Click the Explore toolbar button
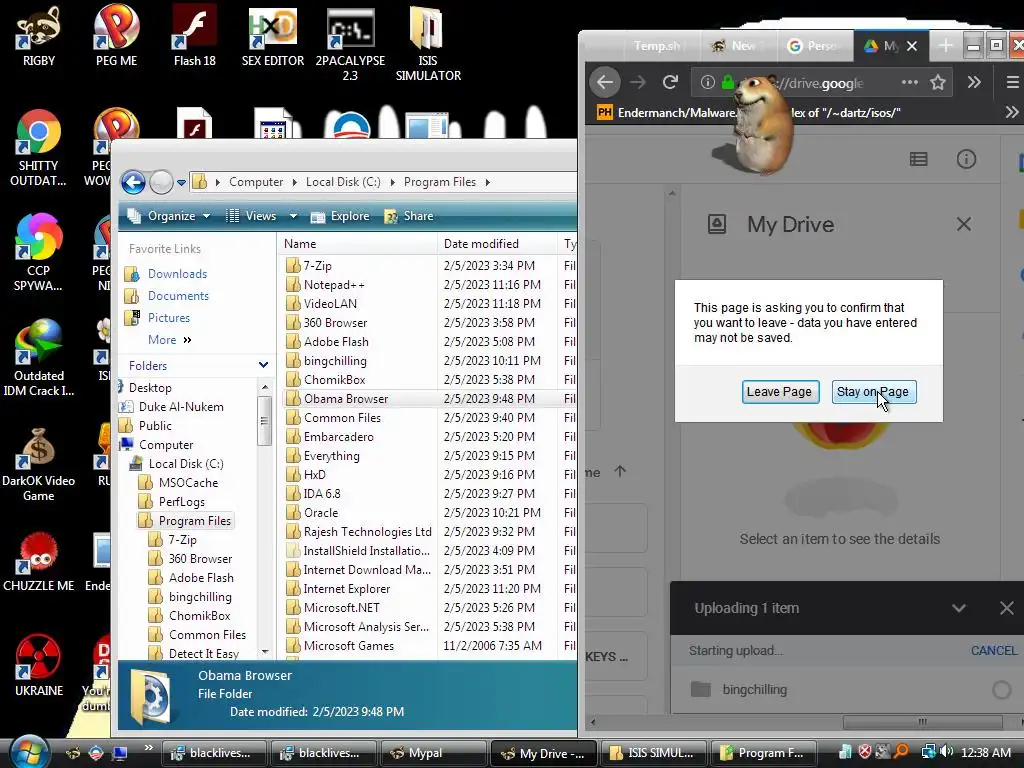This screenshot has width=1024, height=768. click(x=340, y=216)
